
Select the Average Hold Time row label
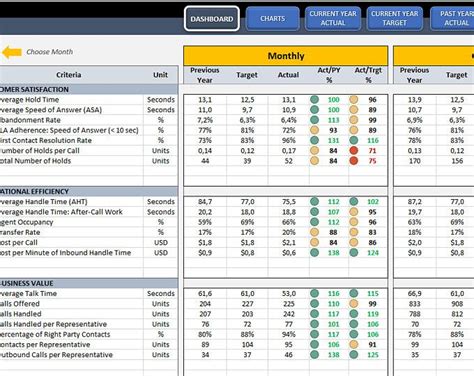(x=29, y=100)
